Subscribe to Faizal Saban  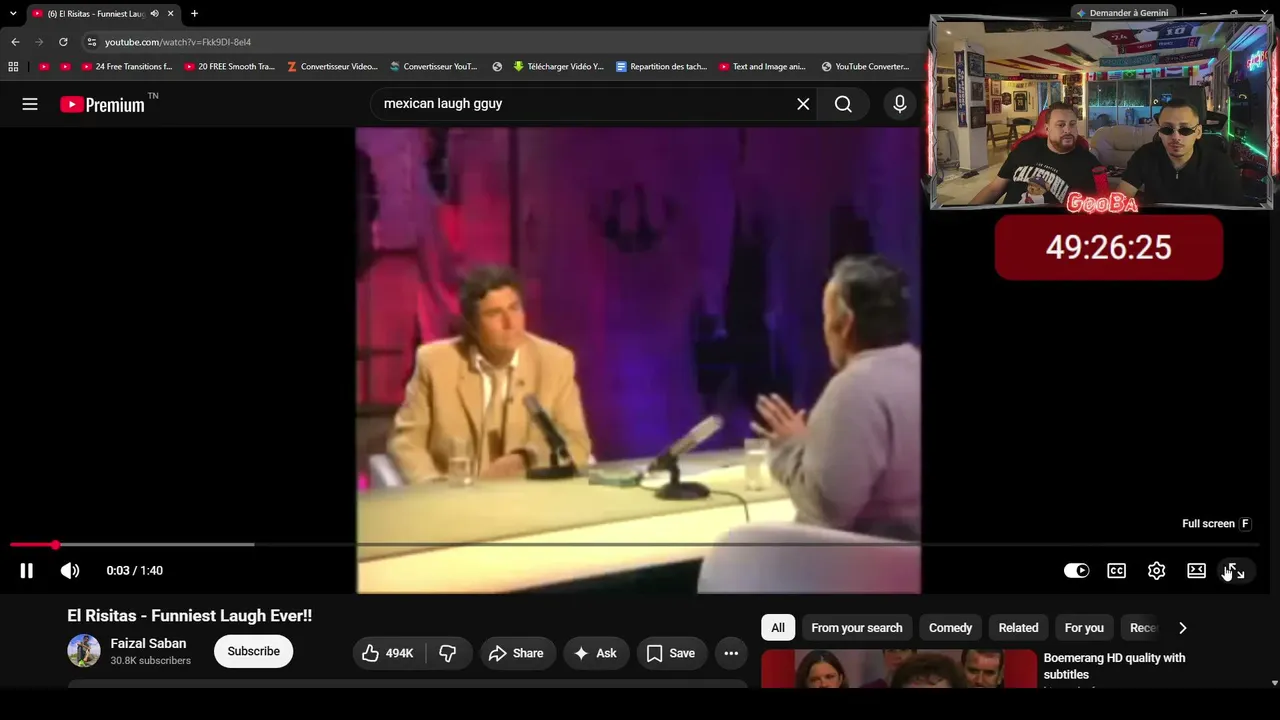[x=253, y=651]
